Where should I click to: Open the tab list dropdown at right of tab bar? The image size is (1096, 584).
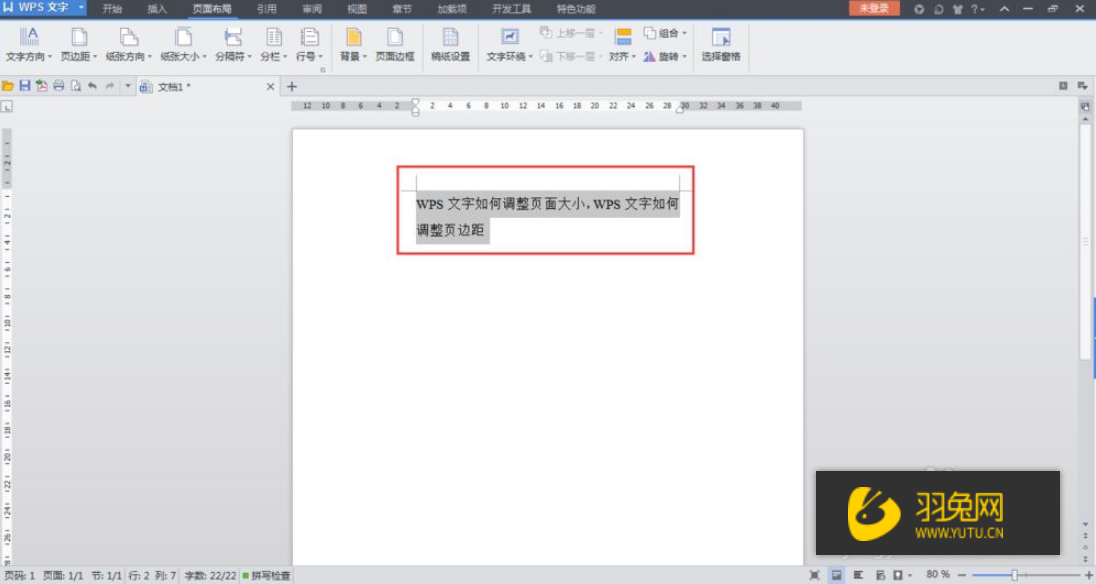(1083, 85)
